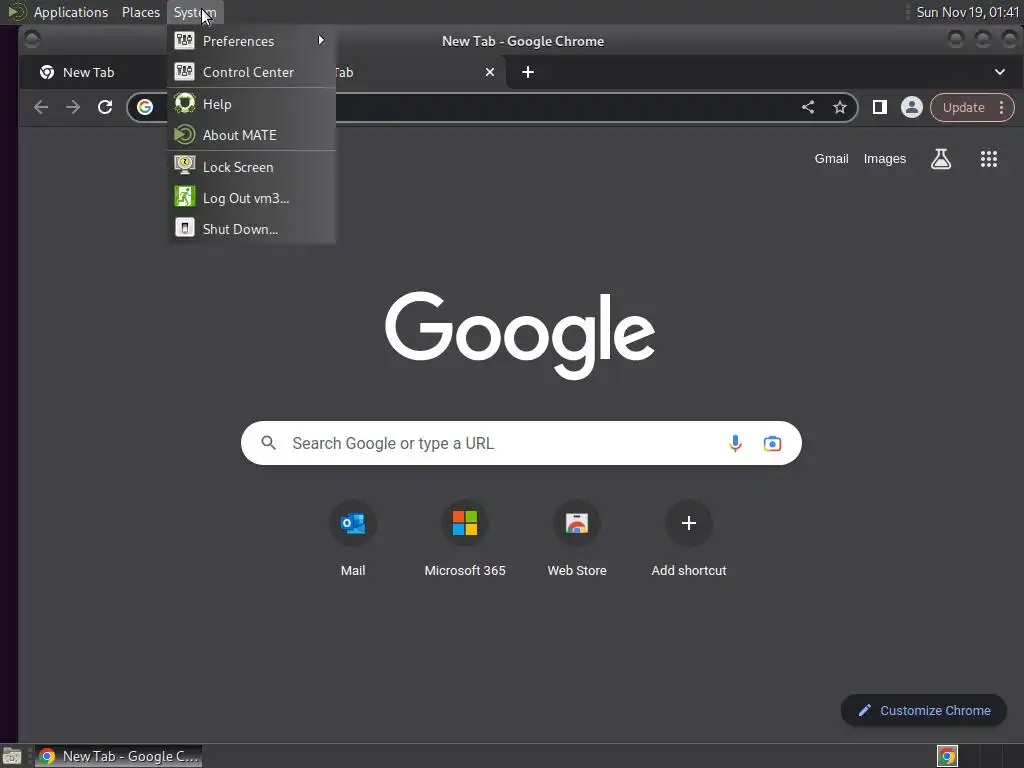Open Search Labs flask icon
Screen dimensions: 1024x768
(940, 159)
